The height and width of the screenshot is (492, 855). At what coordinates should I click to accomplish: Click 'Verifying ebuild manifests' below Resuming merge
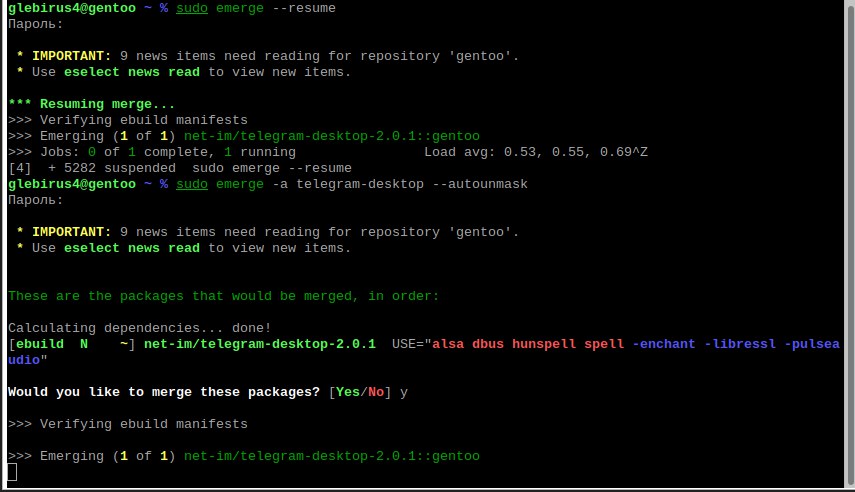pos(143,120)
